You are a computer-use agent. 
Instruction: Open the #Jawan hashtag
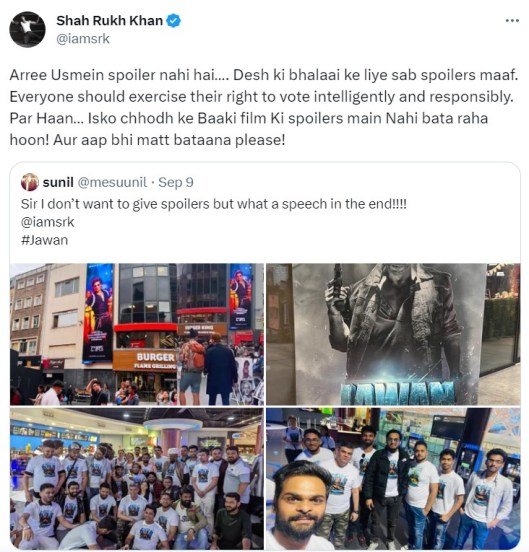pyautogui.click(x=44, y=240)
